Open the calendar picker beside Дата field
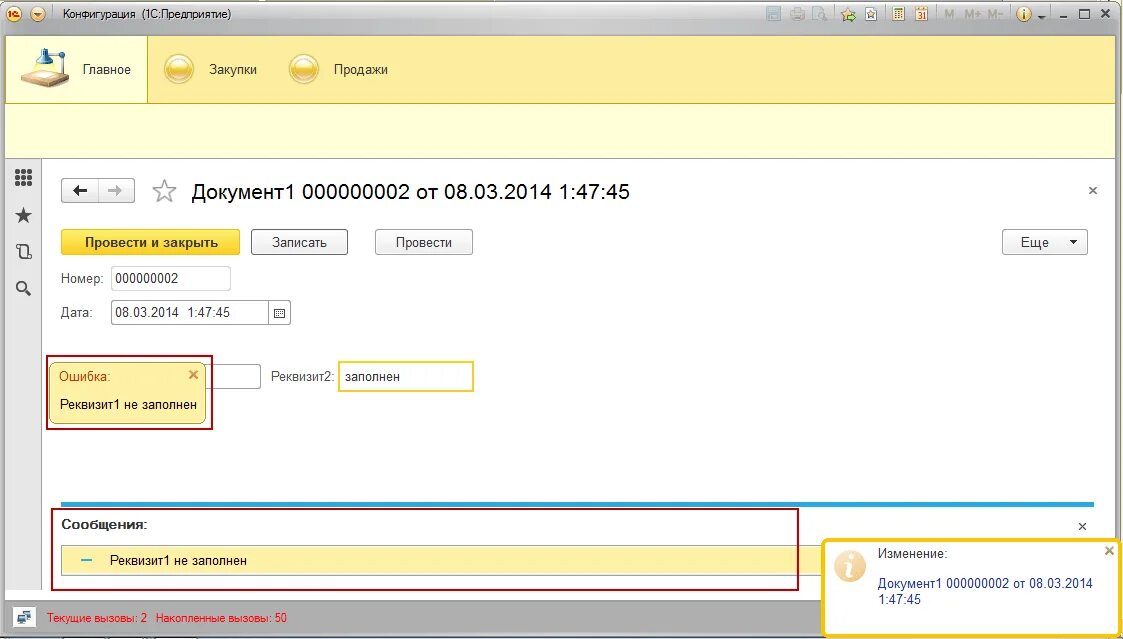This screenshot has height=639, width=1123. (279, 313)
